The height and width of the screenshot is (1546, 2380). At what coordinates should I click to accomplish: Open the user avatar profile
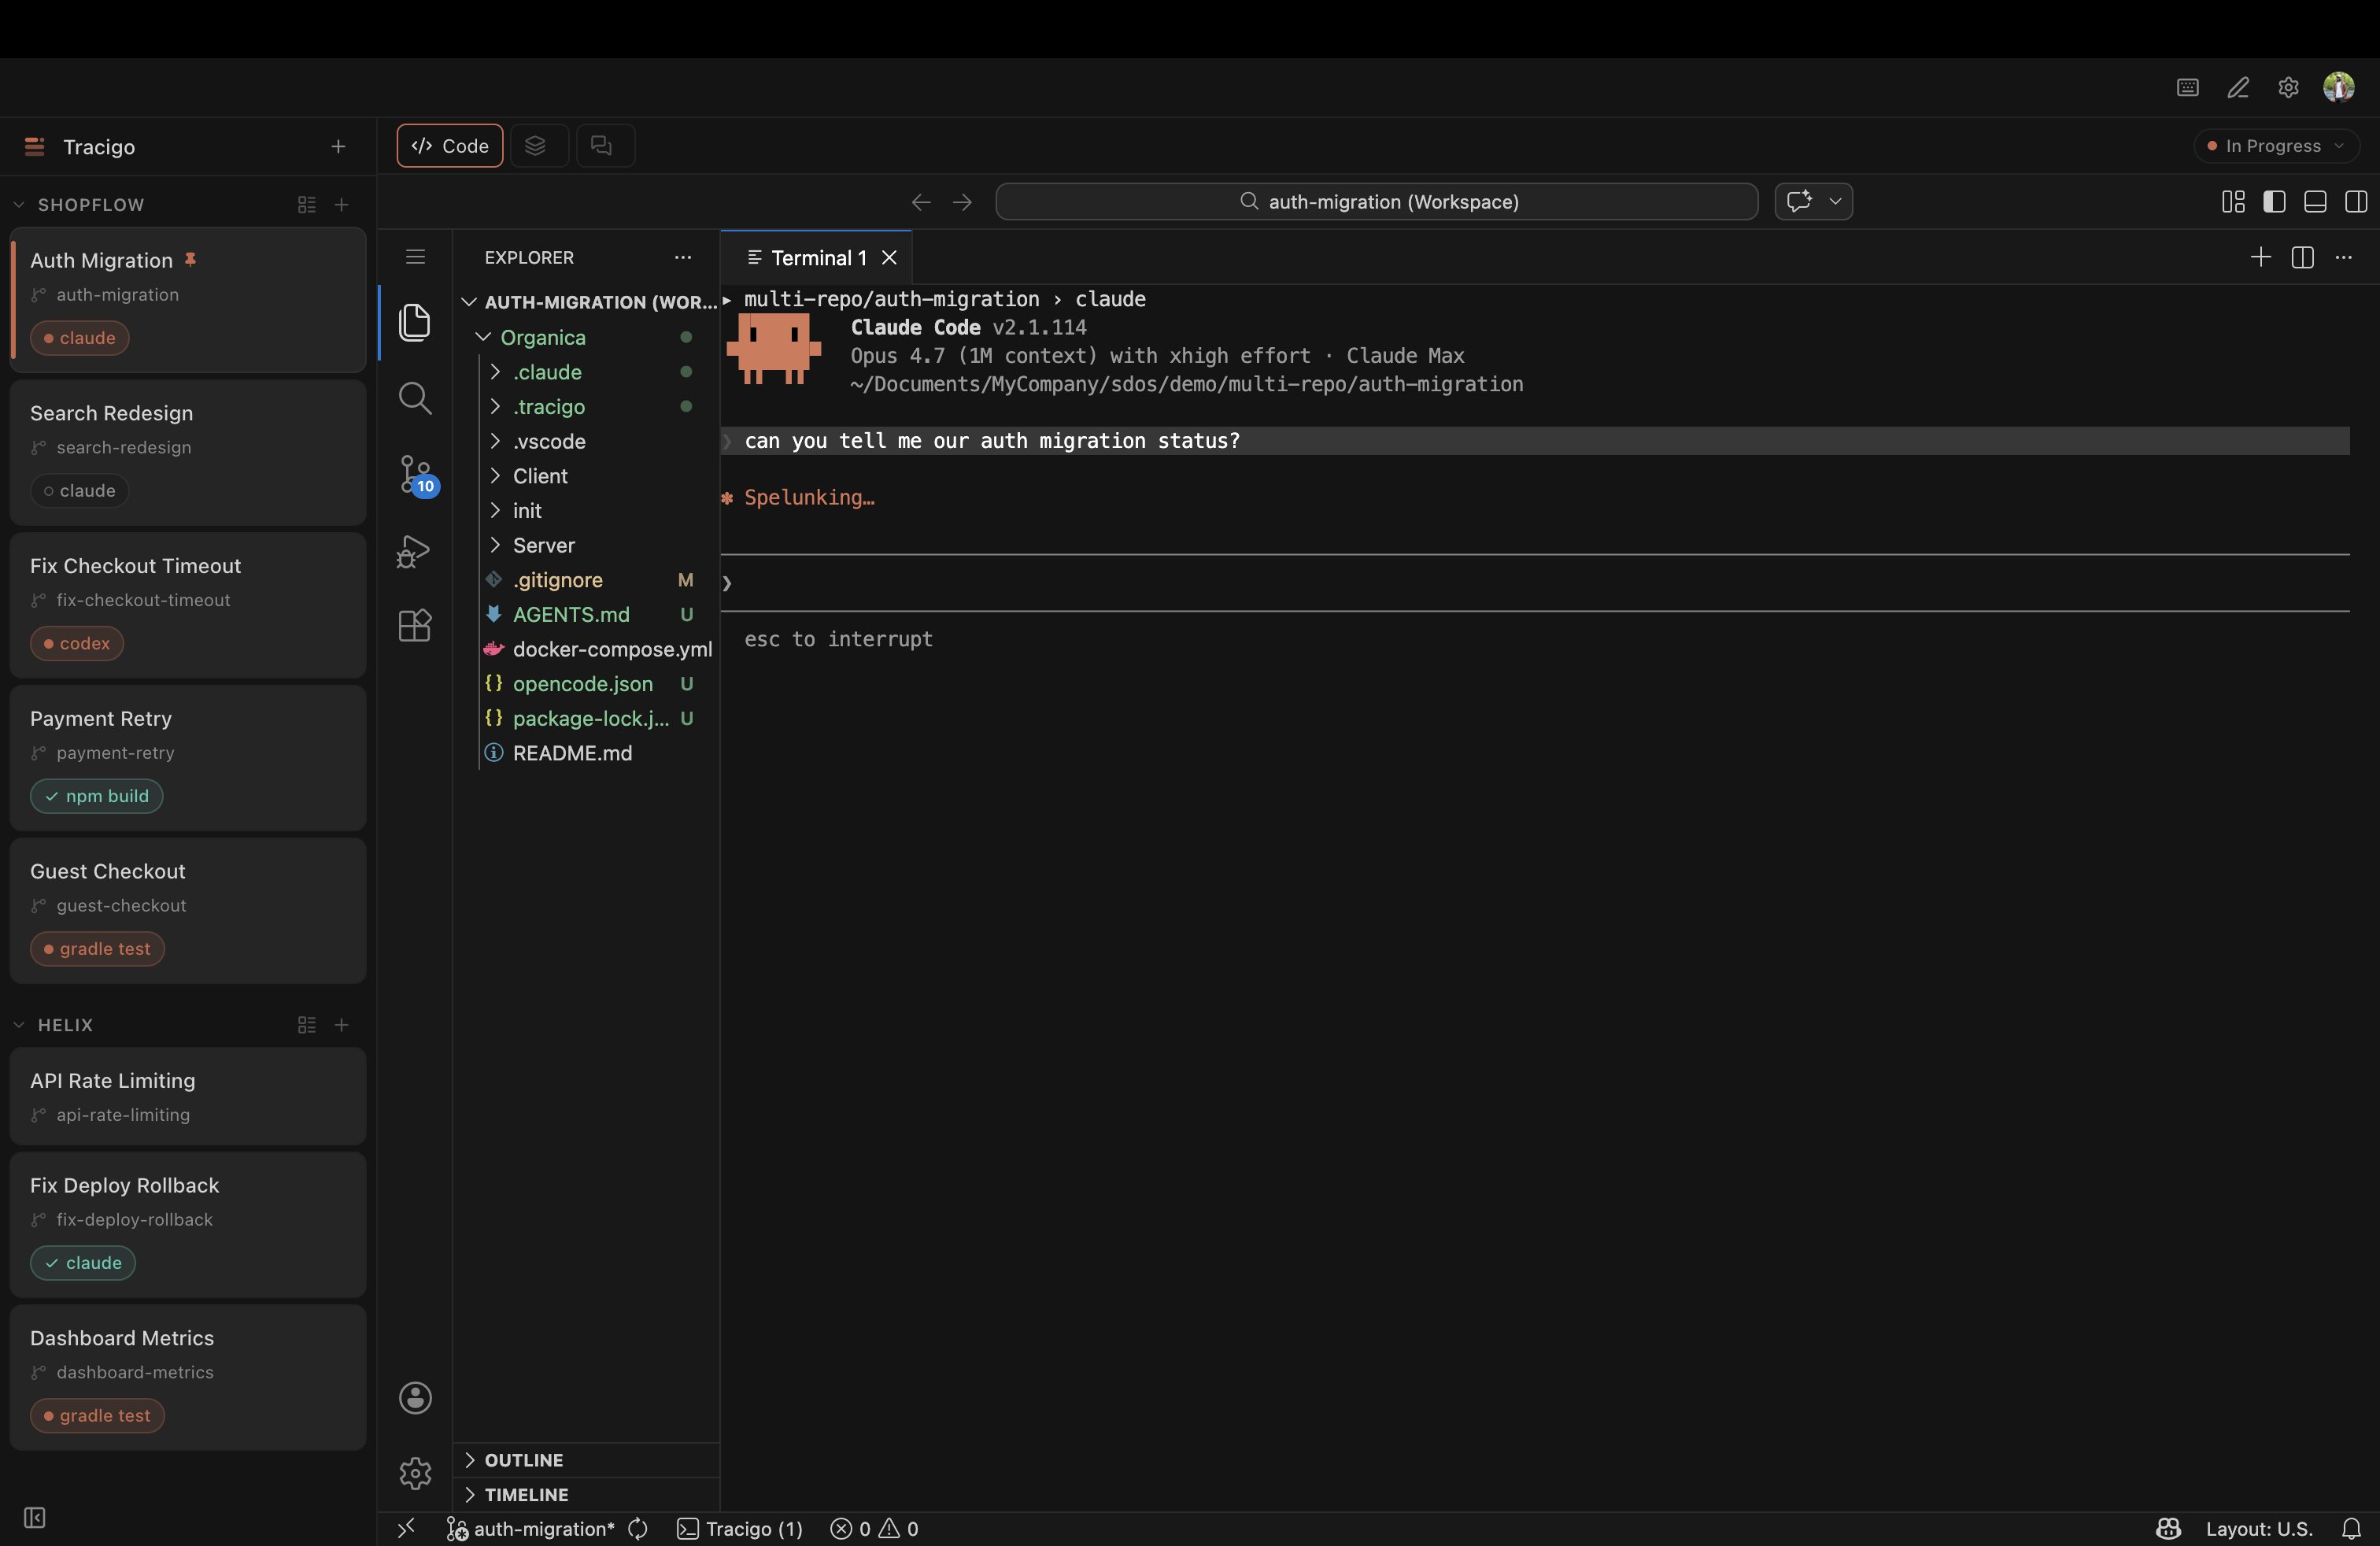click(2339, 88)
